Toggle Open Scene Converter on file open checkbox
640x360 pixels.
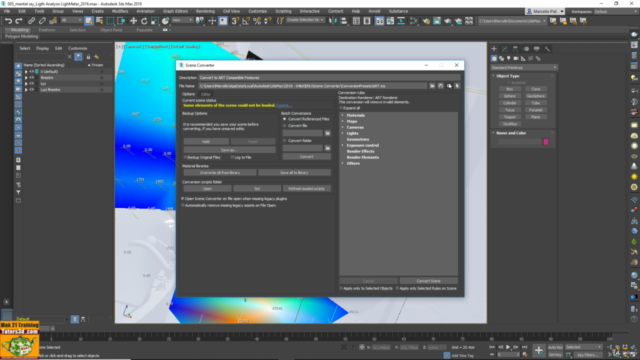click(183, 199)
